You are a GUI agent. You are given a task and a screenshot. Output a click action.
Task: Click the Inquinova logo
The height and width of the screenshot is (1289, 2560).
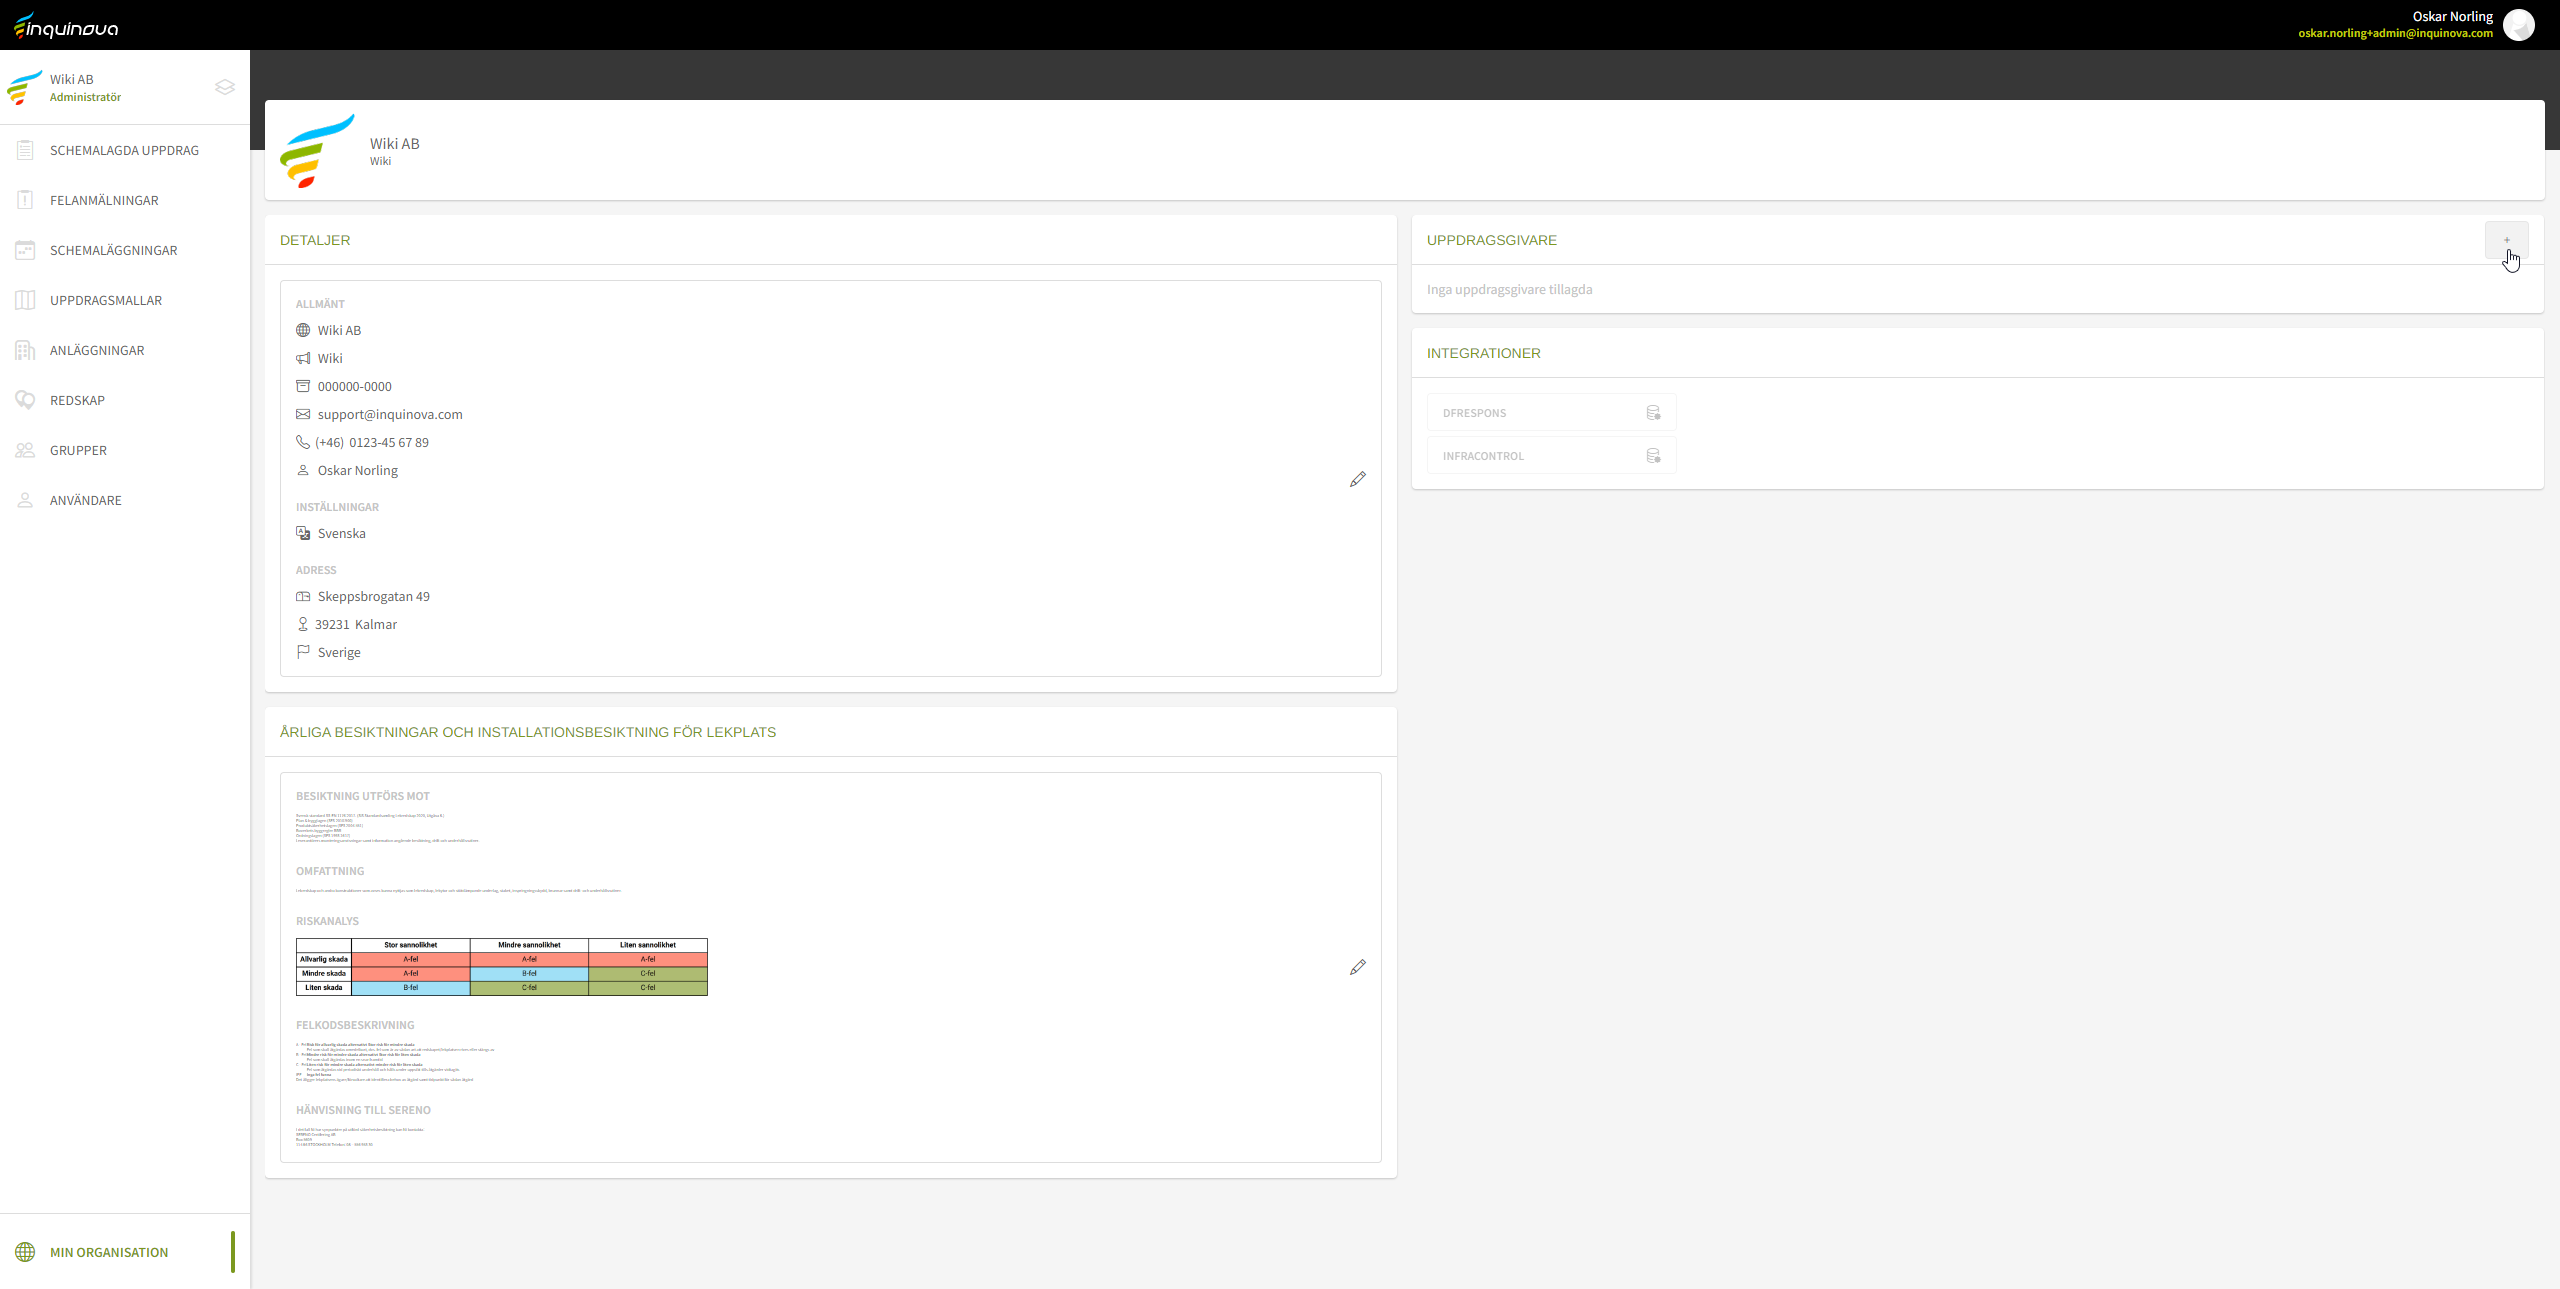click(x=66, y=26)
